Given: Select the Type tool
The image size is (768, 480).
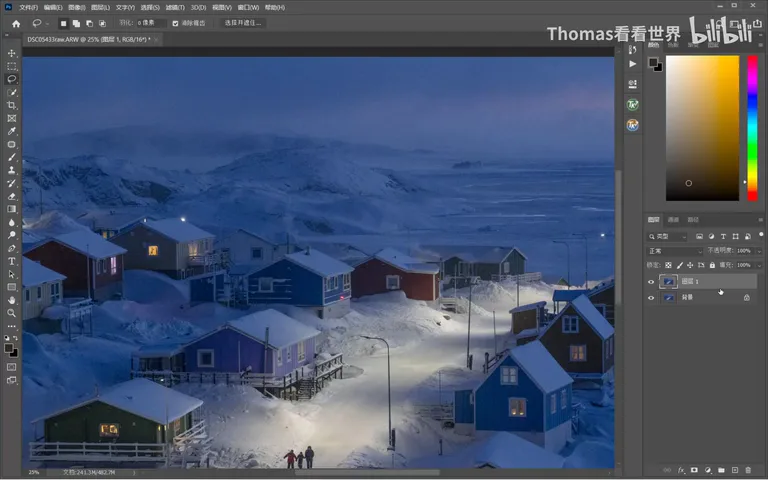Looking at the screenshot, I should (12, 262).
